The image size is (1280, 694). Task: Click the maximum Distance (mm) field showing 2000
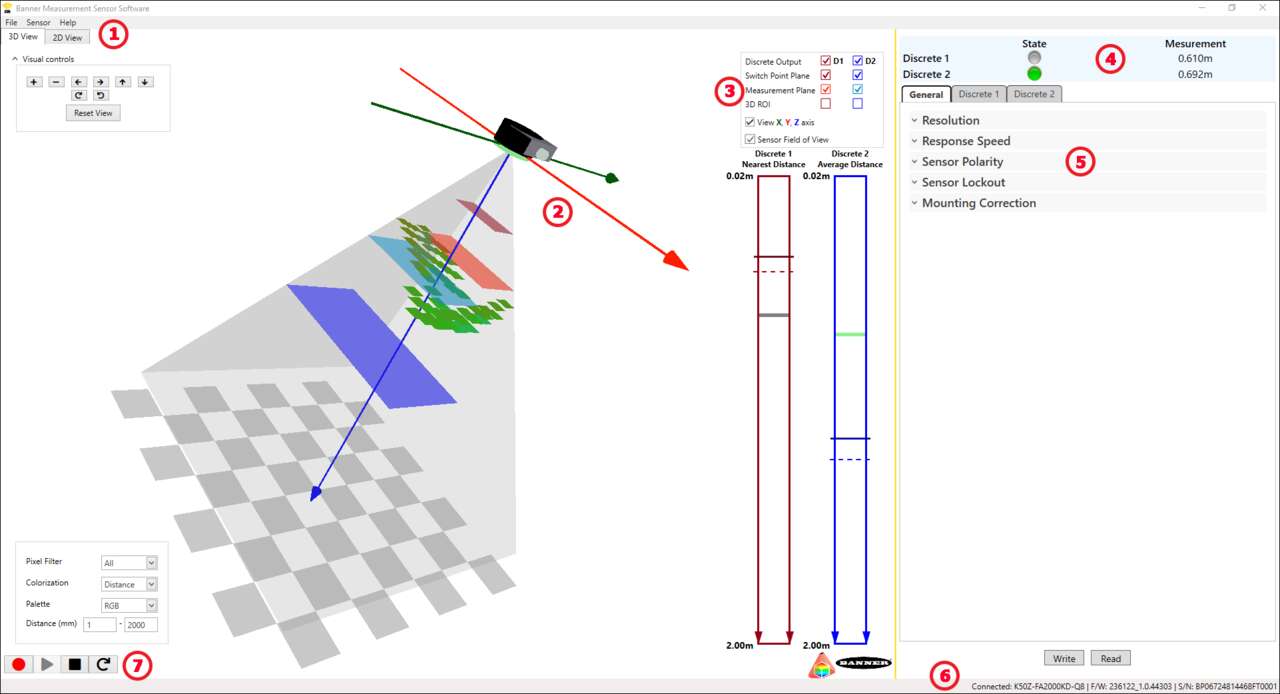click(141, 625)
